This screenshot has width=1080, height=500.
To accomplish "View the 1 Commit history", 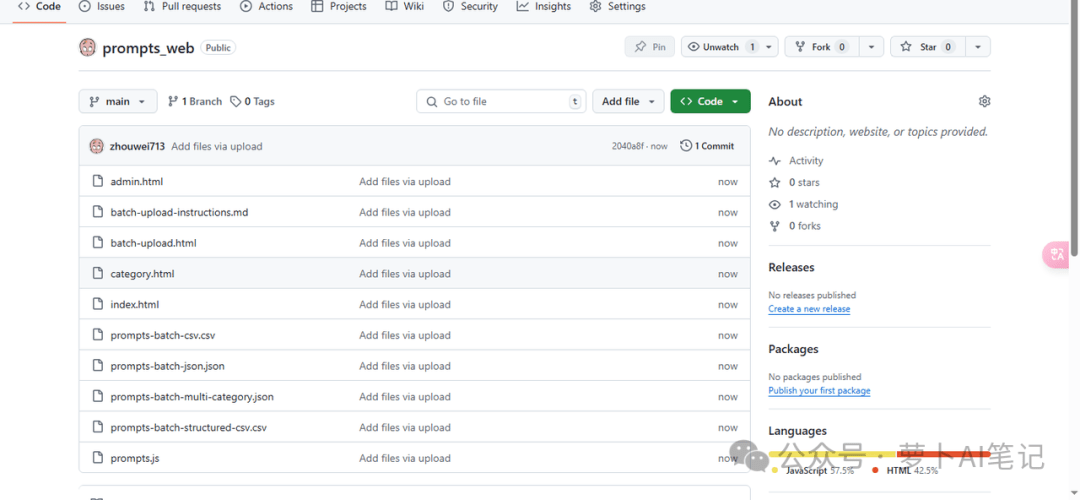I will tap(707, 146).
